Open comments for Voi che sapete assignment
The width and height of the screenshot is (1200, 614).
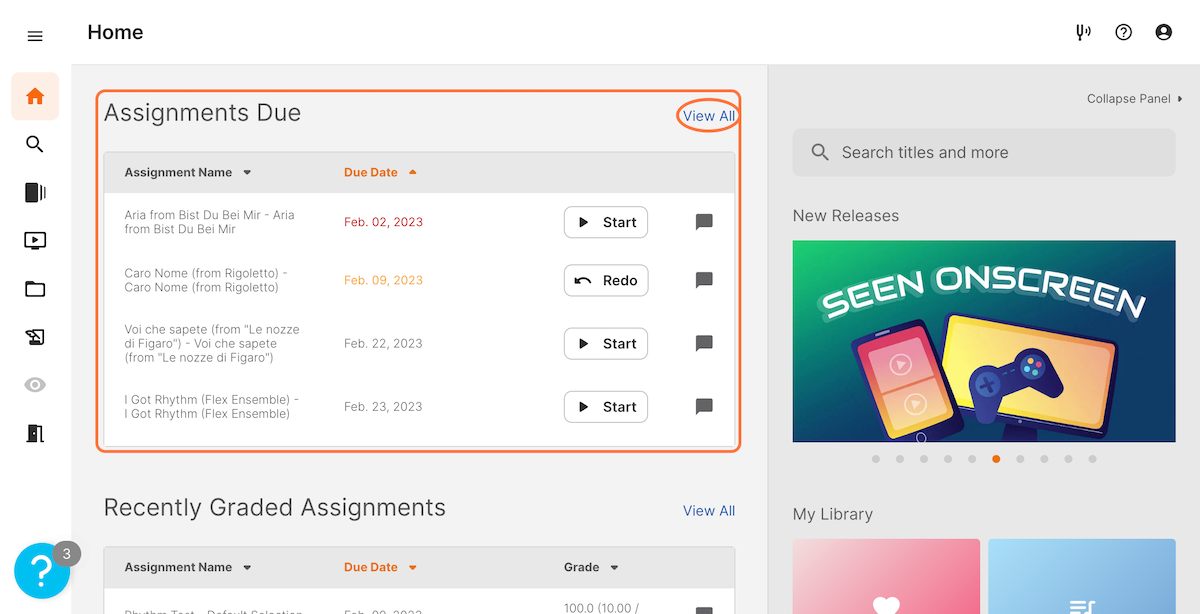coord(704,344)
